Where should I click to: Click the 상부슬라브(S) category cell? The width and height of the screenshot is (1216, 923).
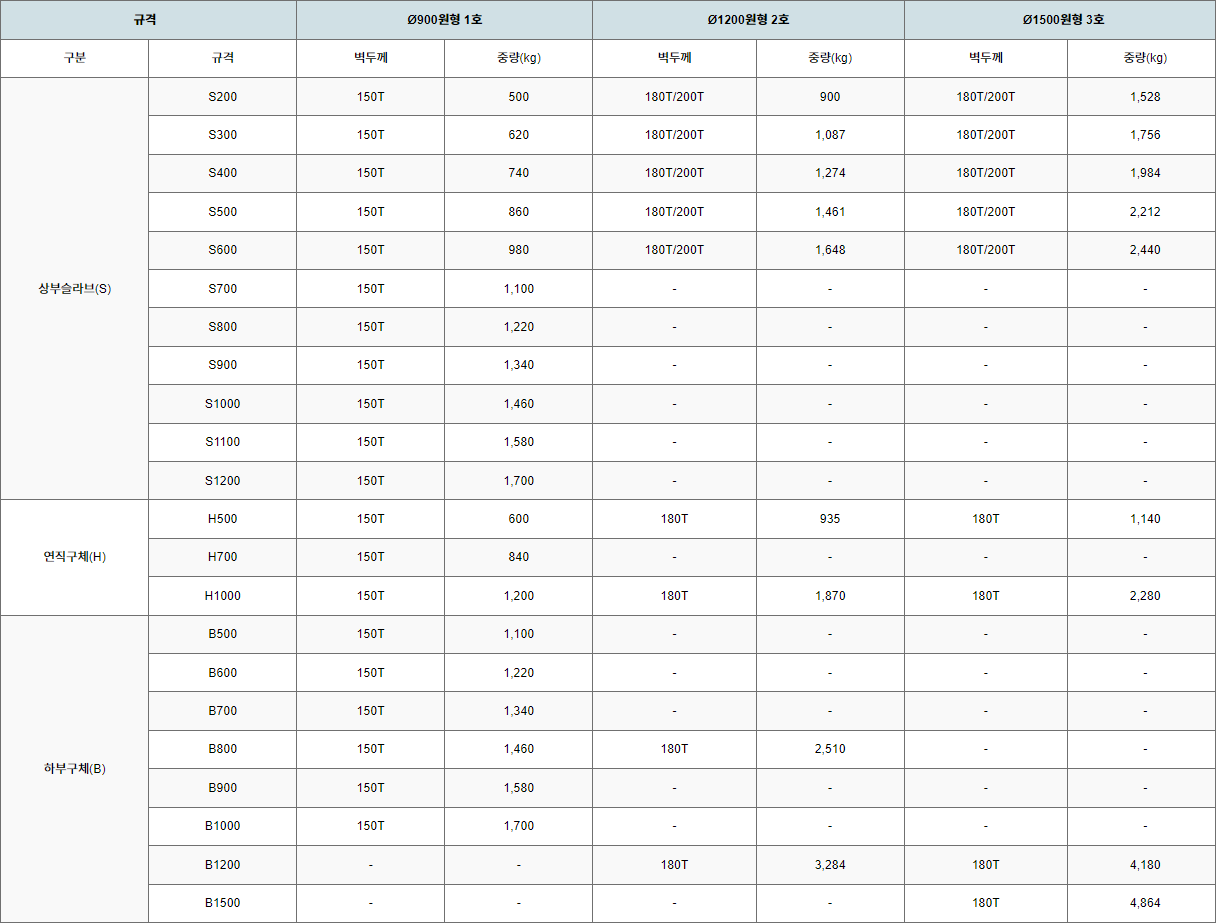[x=74, y=288]
